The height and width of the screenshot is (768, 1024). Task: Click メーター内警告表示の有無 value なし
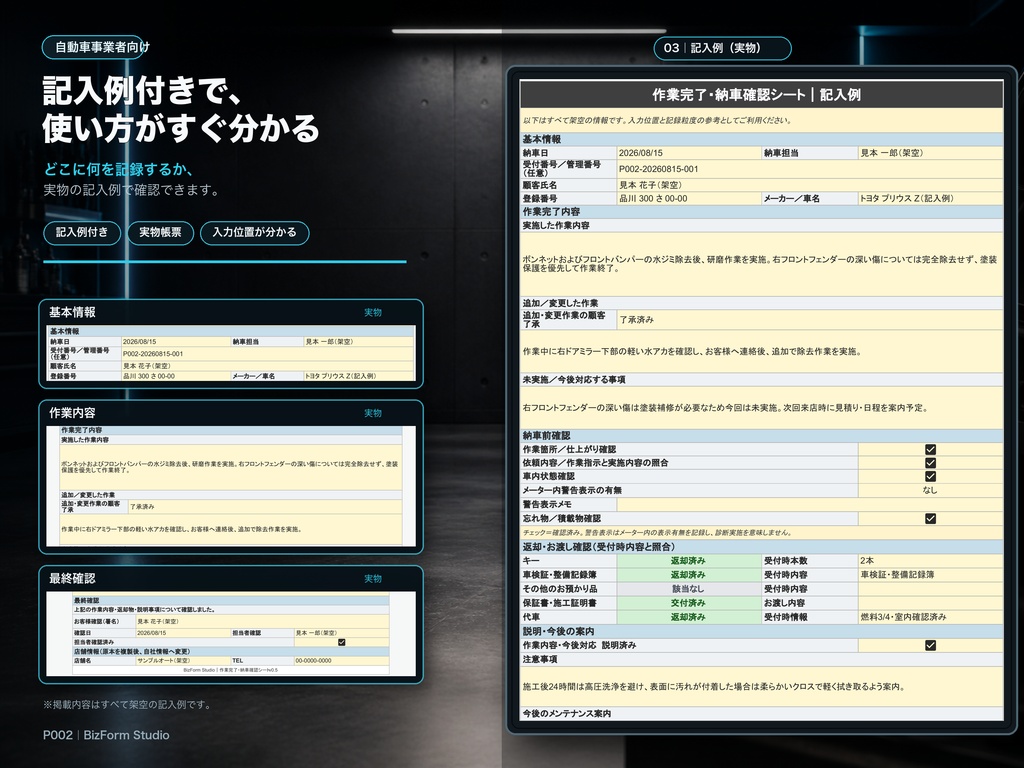[x=930, y=490]
